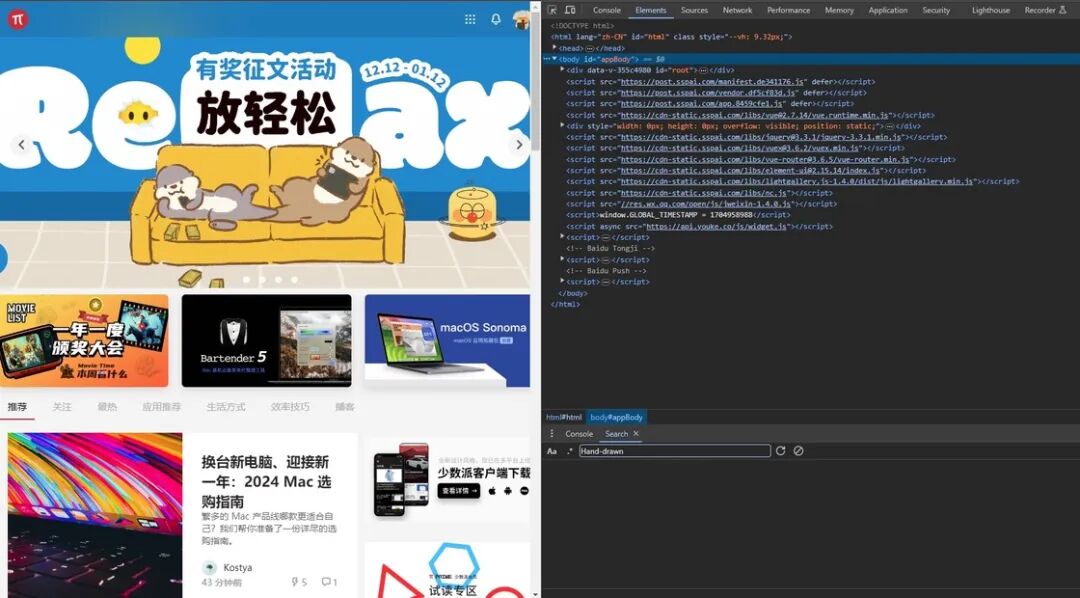The height and width of the screenshot is (598, 1080).
Task: Open the apps grid menu icon
Action: [470, 19]
